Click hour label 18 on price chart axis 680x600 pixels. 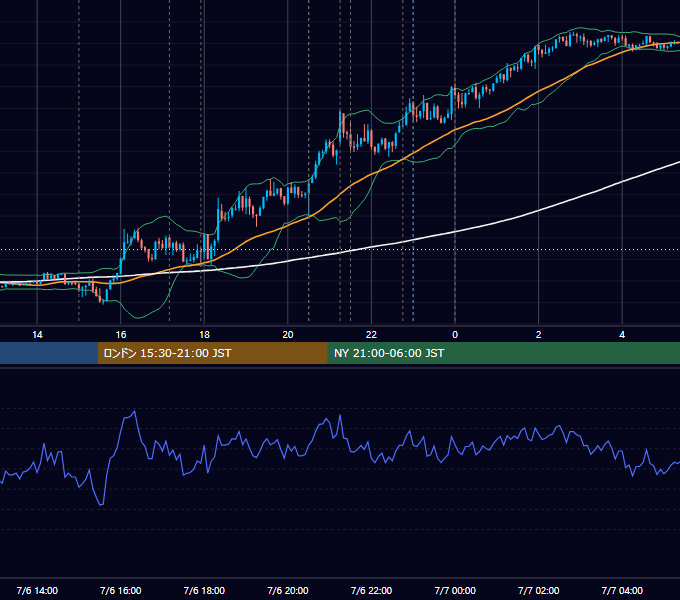coord(204,335)
